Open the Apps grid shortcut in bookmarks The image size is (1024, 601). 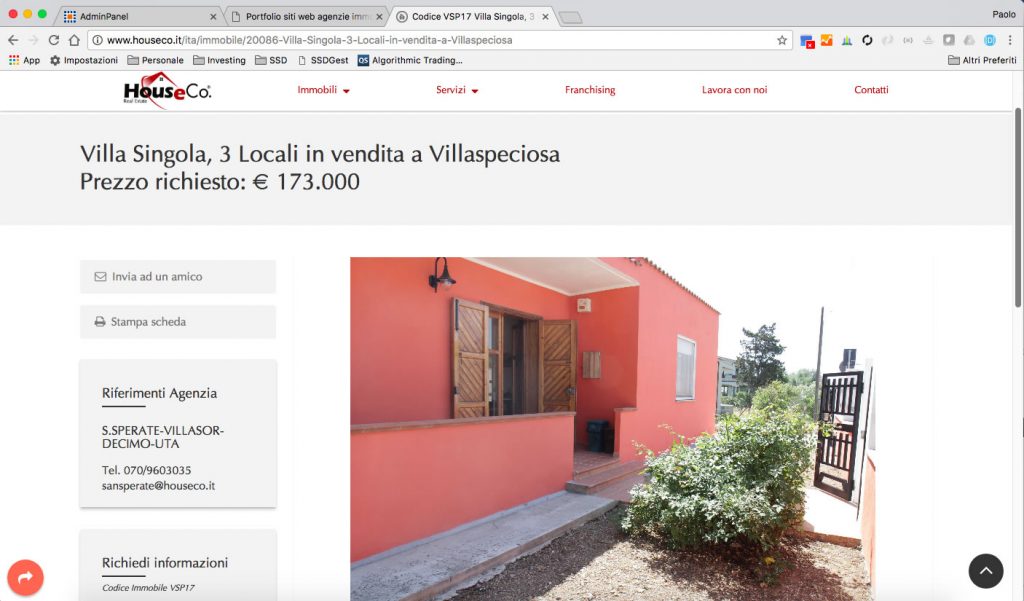click(x=24, y=60)
